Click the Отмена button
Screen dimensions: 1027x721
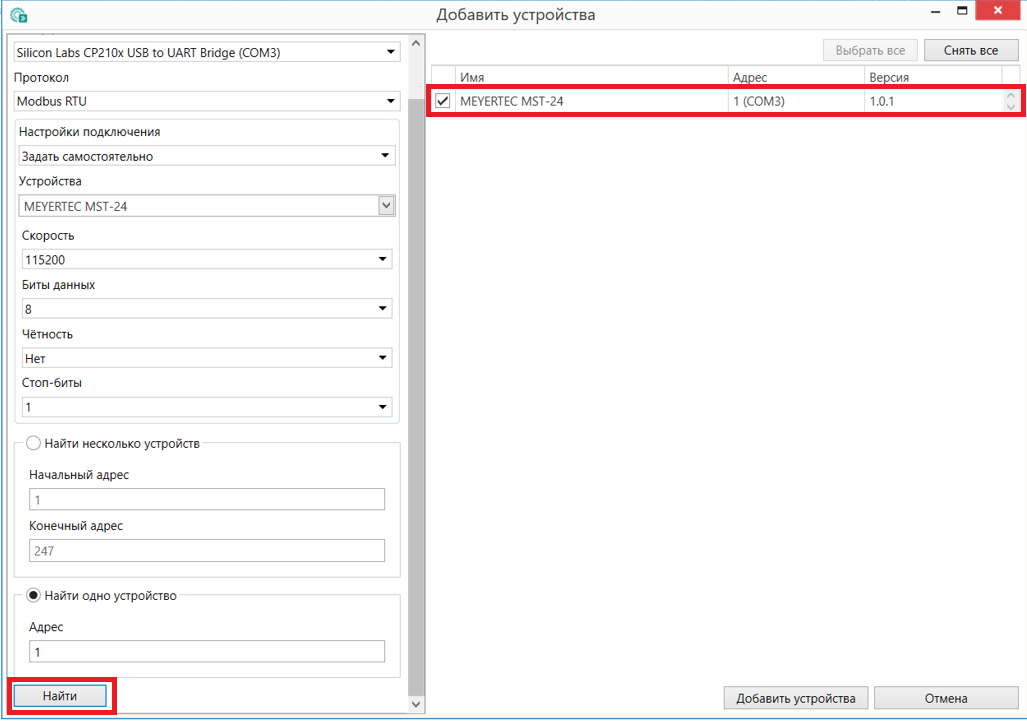(x=946, y=698)
